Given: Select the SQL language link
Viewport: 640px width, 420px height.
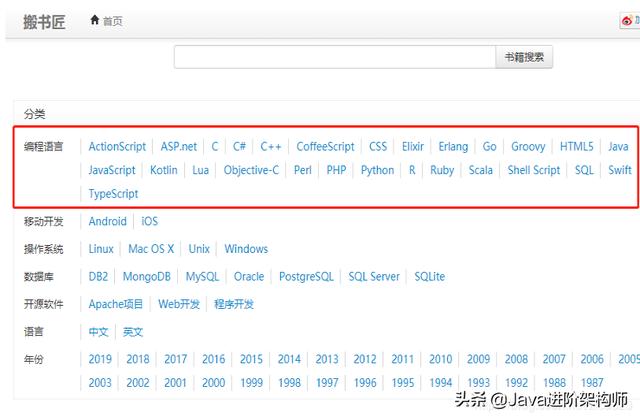Looking at the screenshot, I should pyautogui.click(x=584, y=170).
